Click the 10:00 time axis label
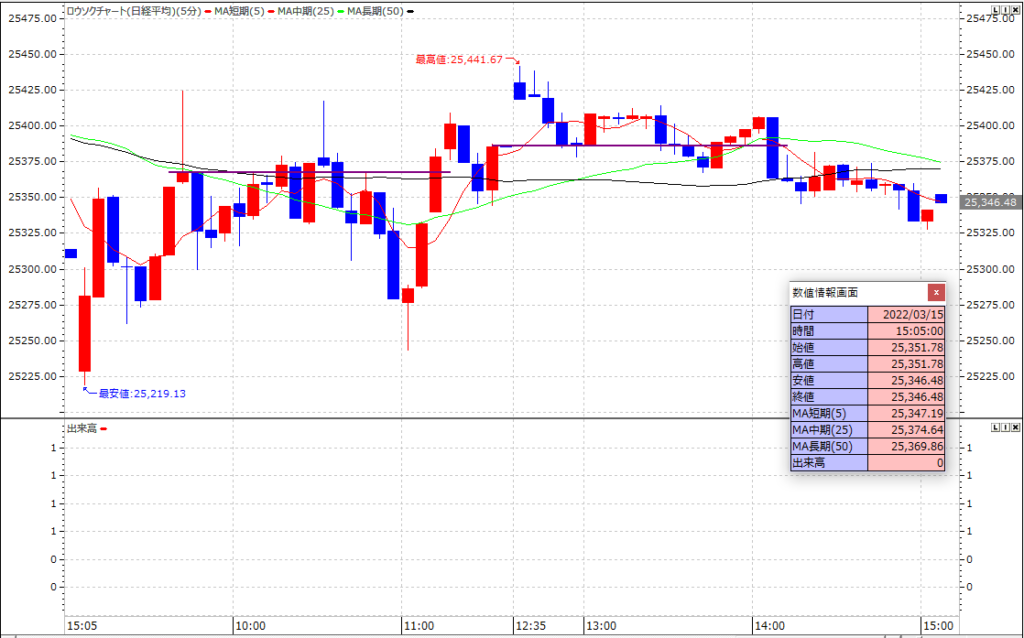 tap(250, 626)
